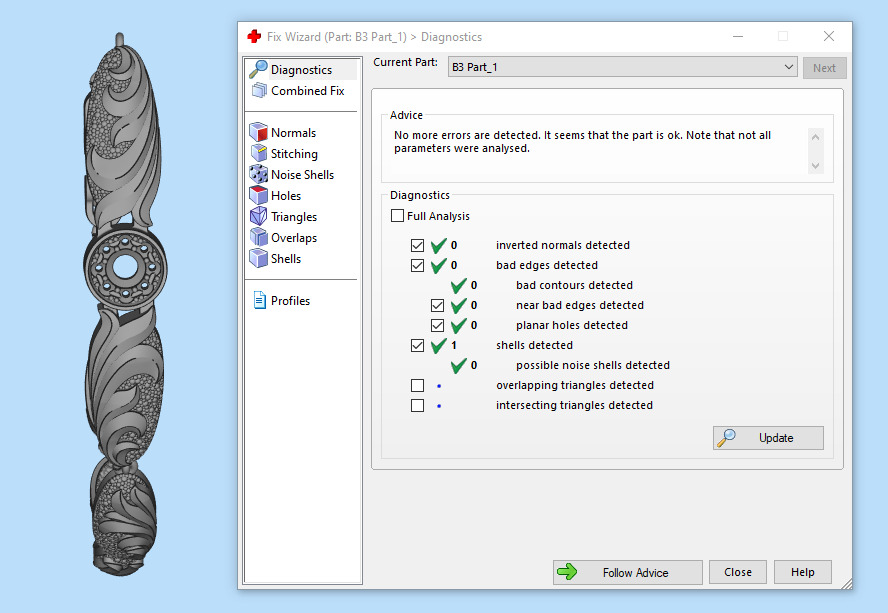Click the Update button

[x=768, y=438]
